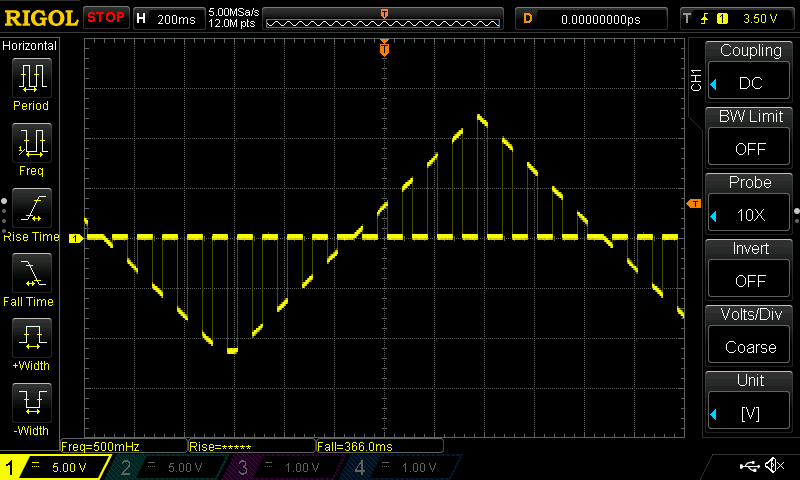Select channel 3 tab showing 1.00 V
Screen dimensions: 800x480
click(x=286, y=467)
